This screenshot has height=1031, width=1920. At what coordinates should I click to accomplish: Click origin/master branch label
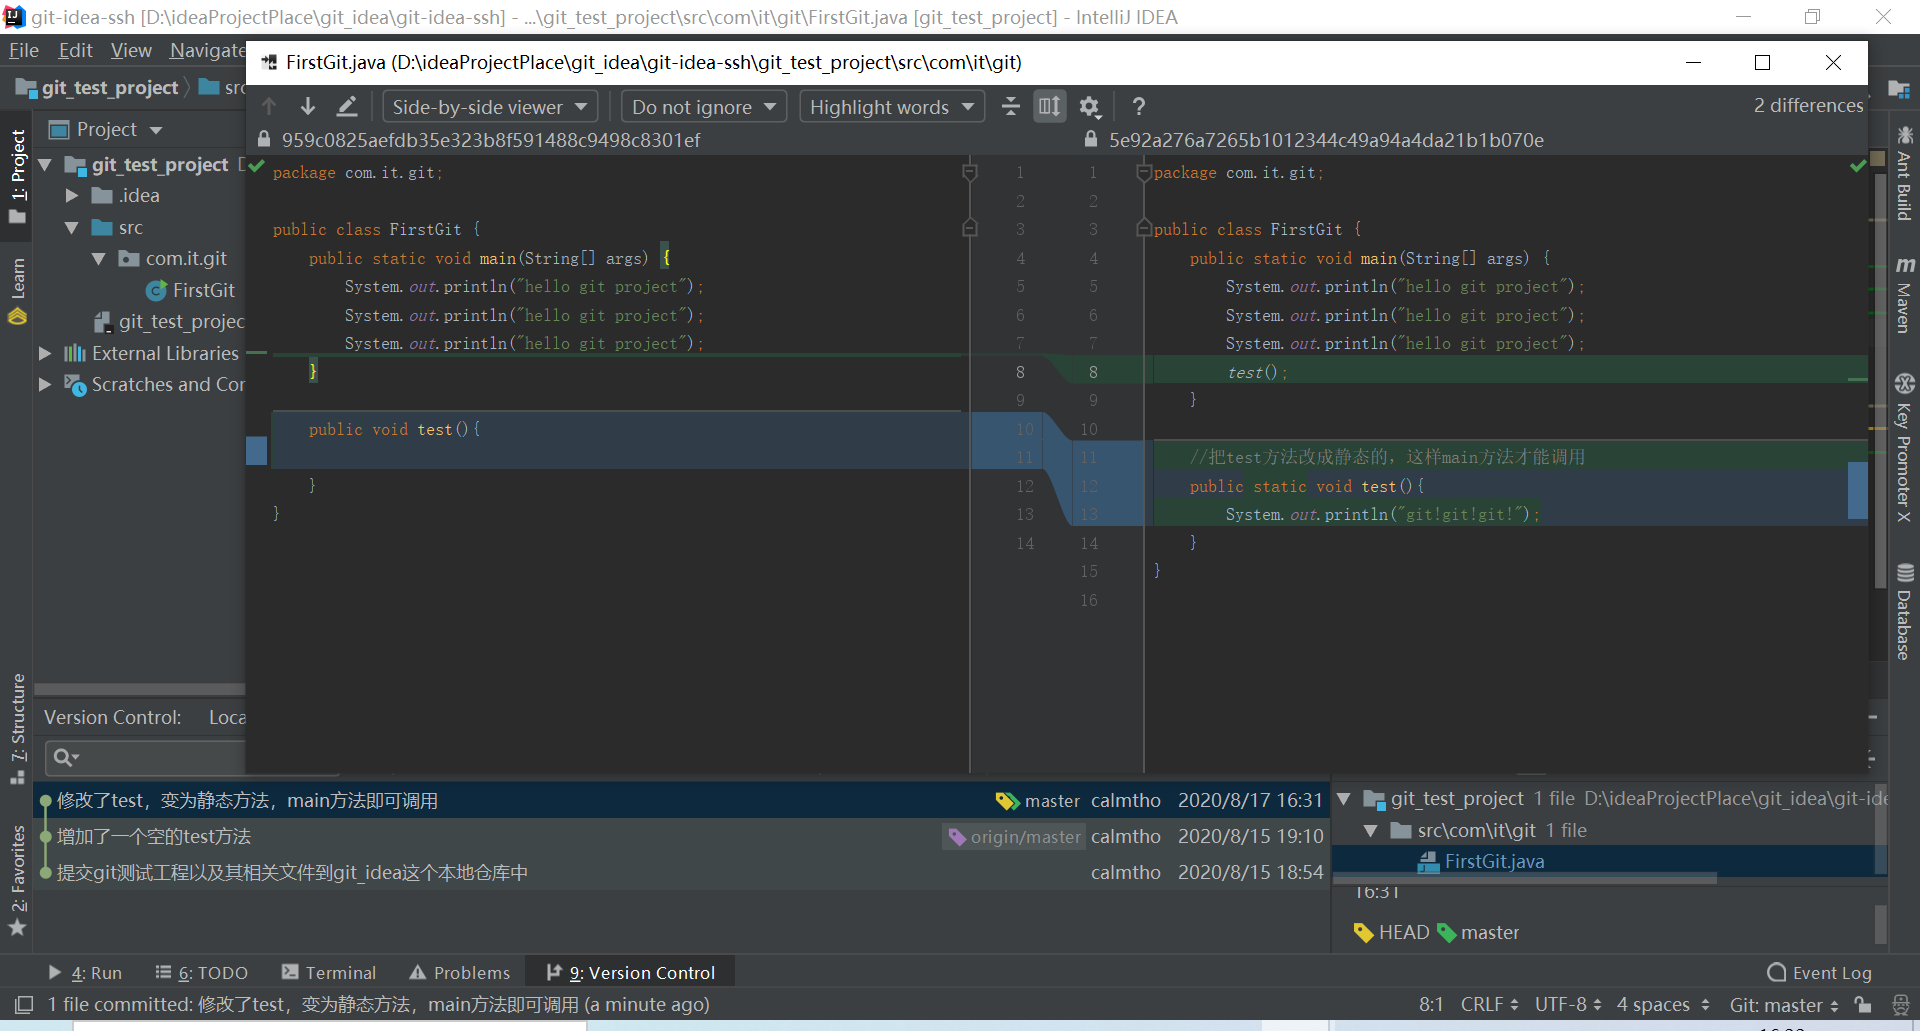point(1014,836)
